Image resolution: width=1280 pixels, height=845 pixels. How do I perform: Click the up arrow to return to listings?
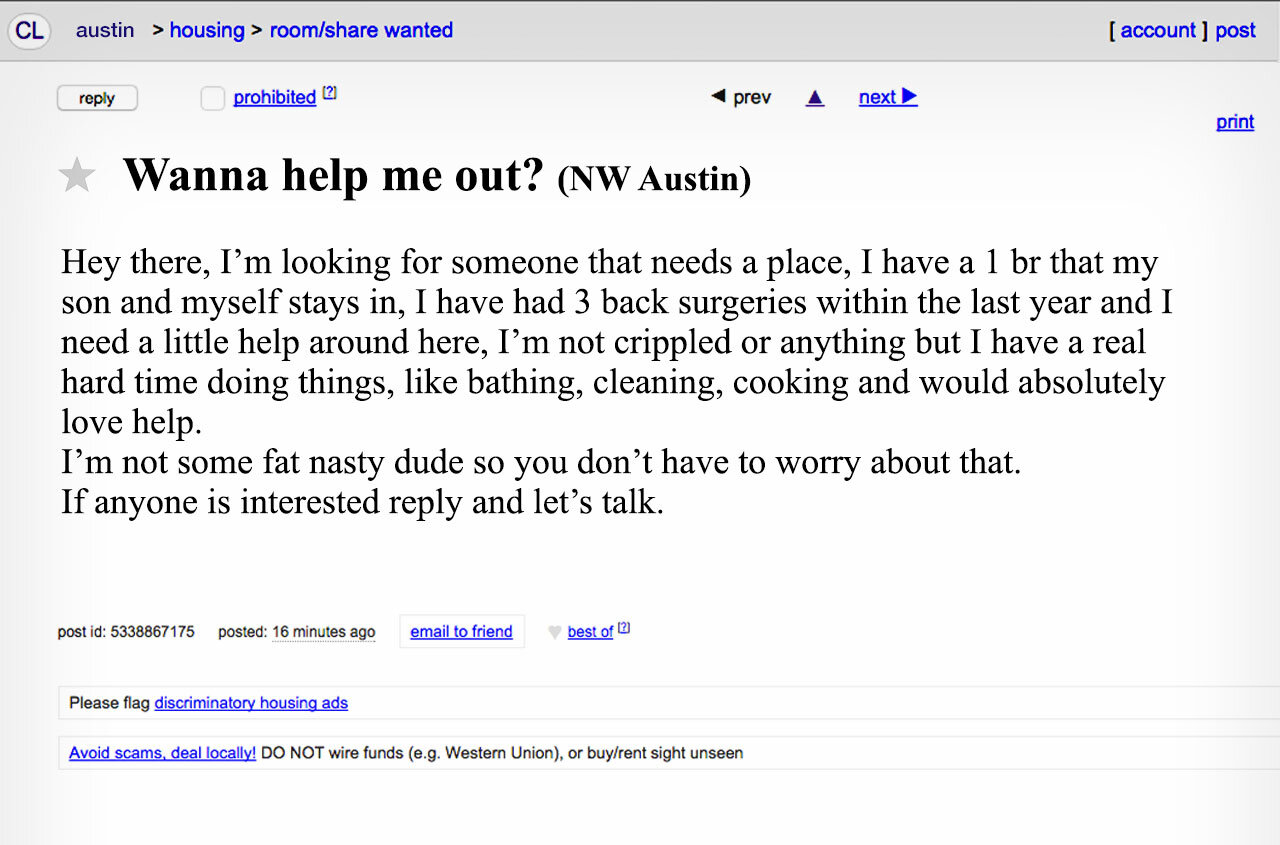pos(815,96)
